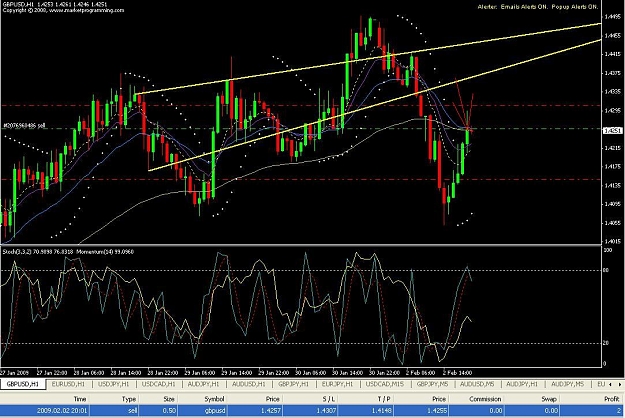Viewport: 625px width, 418px height.
Task: Click the take profit value 1.4148
Action: (x=382, y=410)
